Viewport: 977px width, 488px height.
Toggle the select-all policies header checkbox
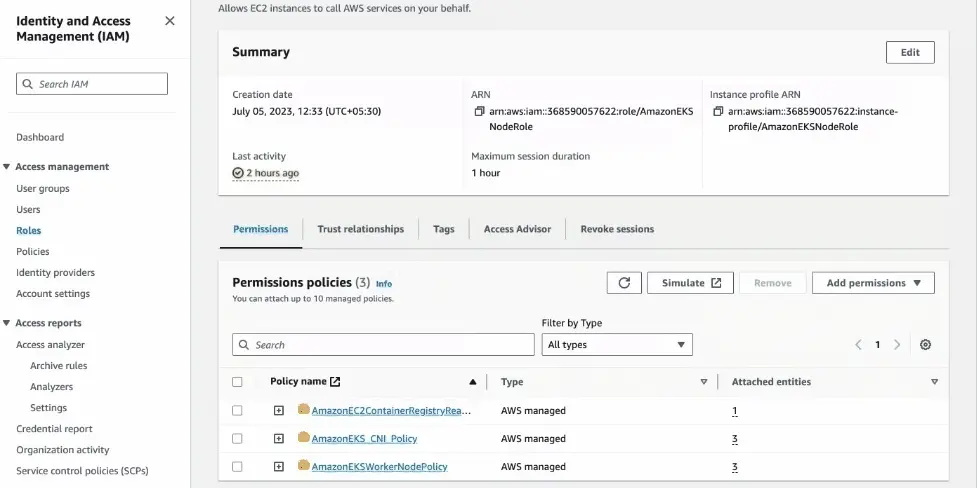pyautogui.click(x=237, y=382)
